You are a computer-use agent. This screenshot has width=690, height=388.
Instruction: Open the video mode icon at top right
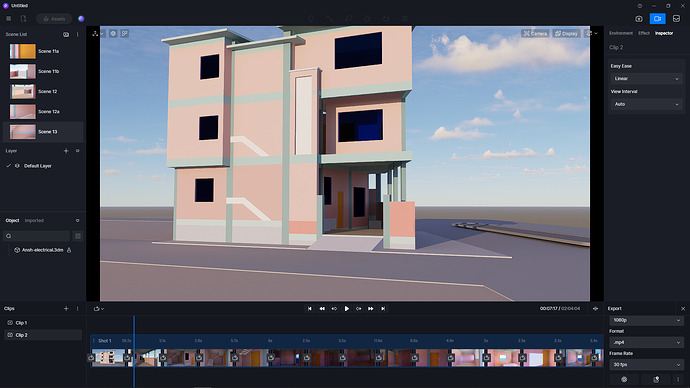point(657,18)
